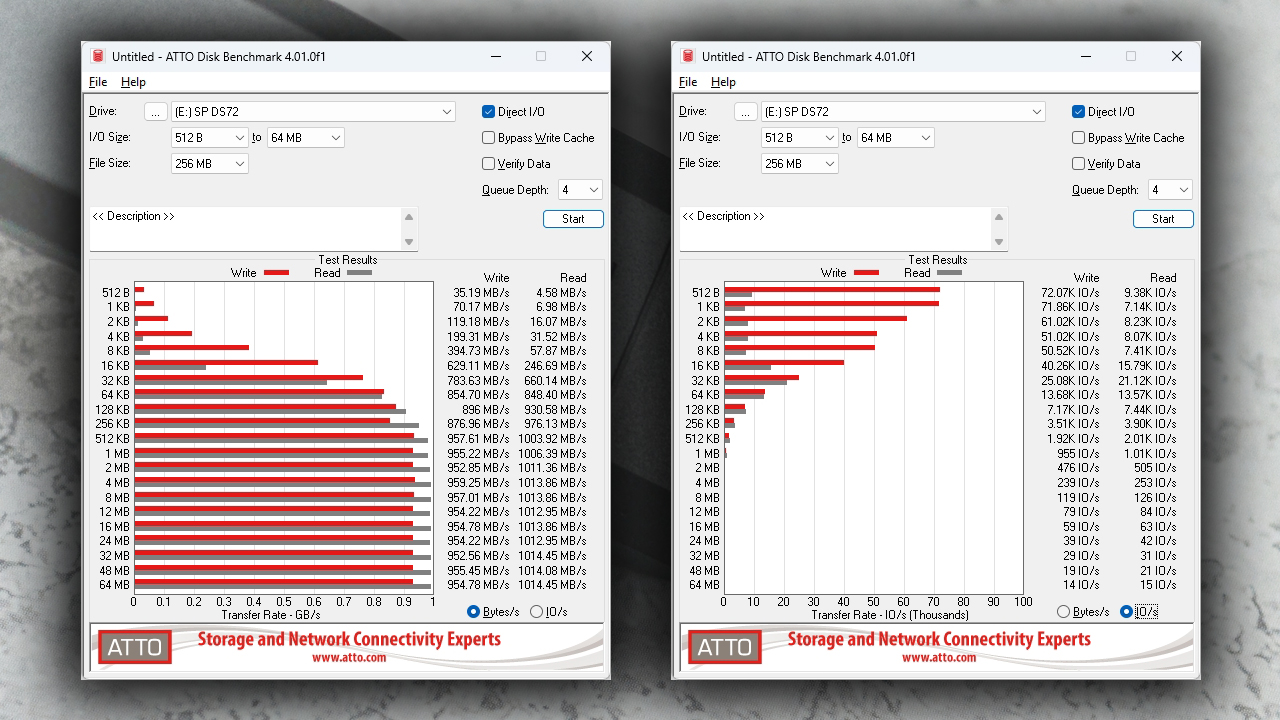Click the 9.38K IO/s read result
This screenshot has width=1280, height=720.
pyautogui.click(x=1151, y=293)
